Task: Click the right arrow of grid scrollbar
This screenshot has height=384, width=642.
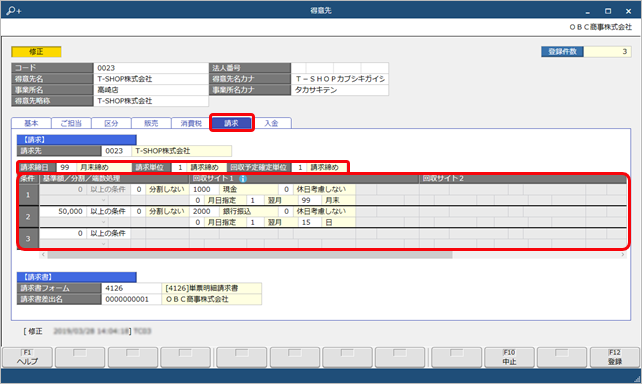Action: pos(623,255)
